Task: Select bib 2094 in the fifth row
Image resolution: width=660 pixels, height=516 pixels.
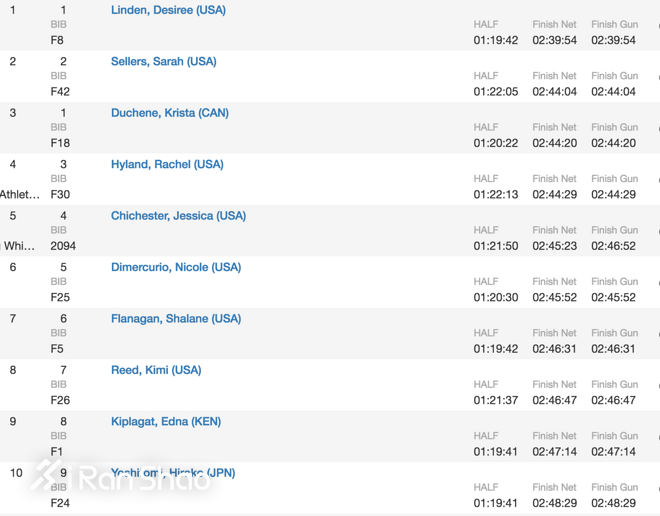Action: [x=63, y=246]
